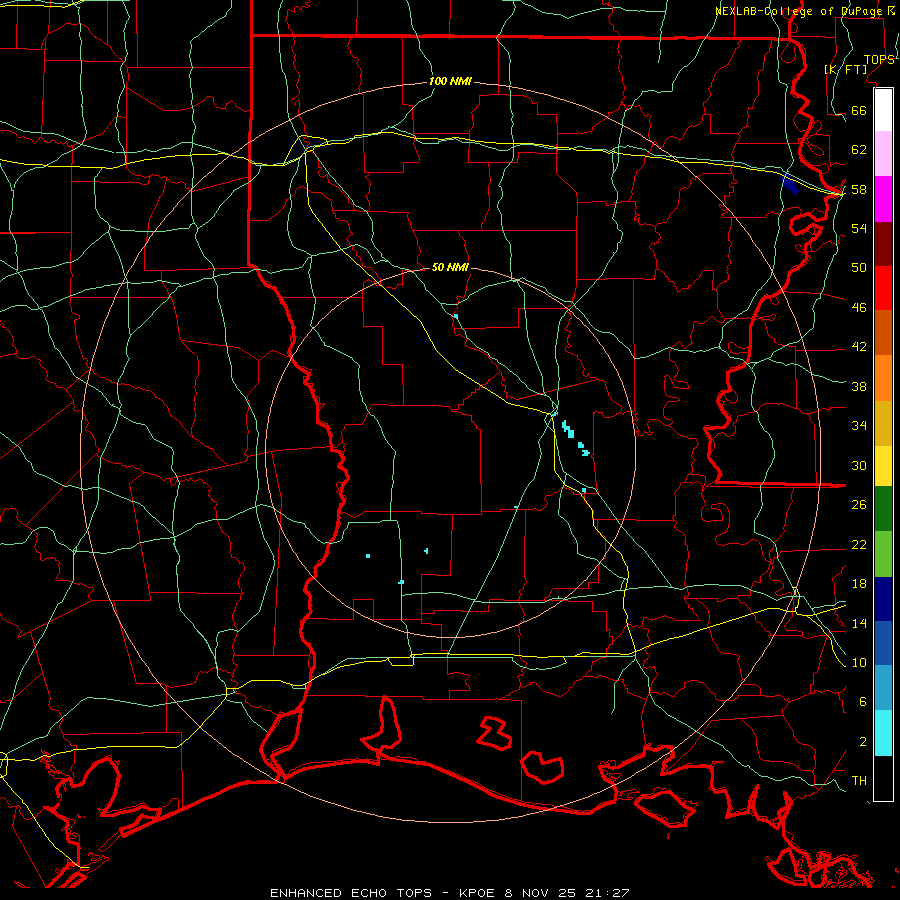The image size is (900, 900).
Task: Click the '50 NMI' range ring label
Action: point(450,267)
